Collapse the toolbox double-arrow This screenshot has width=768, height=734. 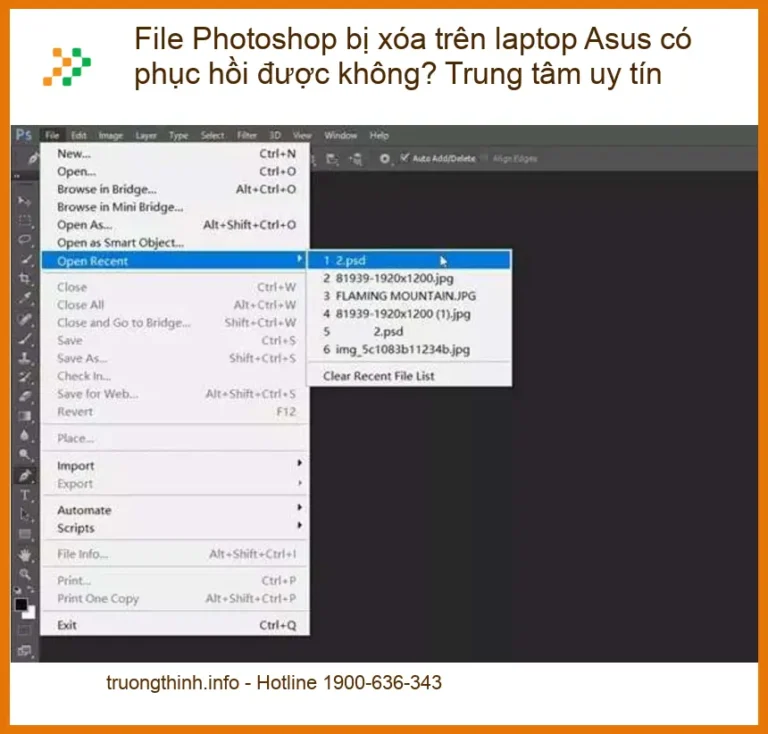[17, 175]
